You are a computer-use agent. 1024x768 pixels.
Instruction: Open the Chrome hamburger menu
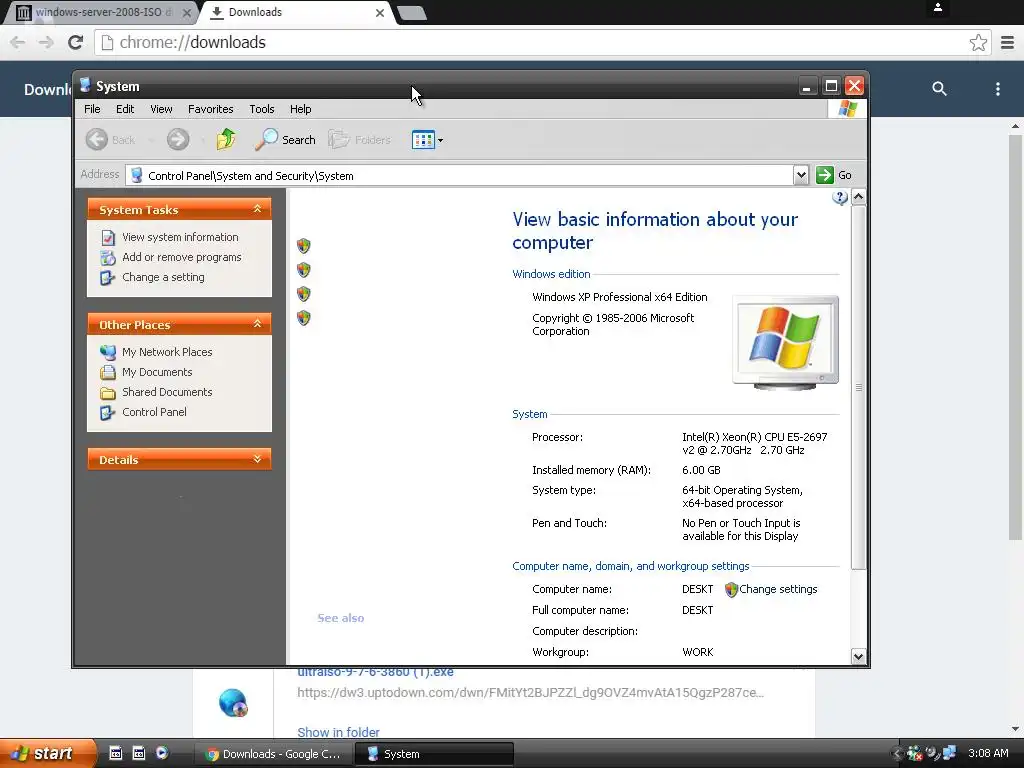1008,42
